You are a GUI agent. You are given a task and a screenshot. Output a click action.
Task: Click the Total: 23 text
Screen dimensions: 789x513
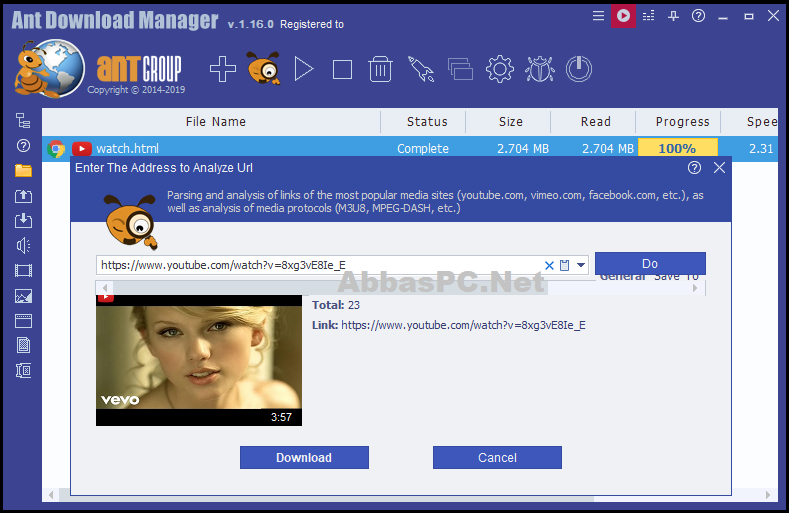click(336, 305)
